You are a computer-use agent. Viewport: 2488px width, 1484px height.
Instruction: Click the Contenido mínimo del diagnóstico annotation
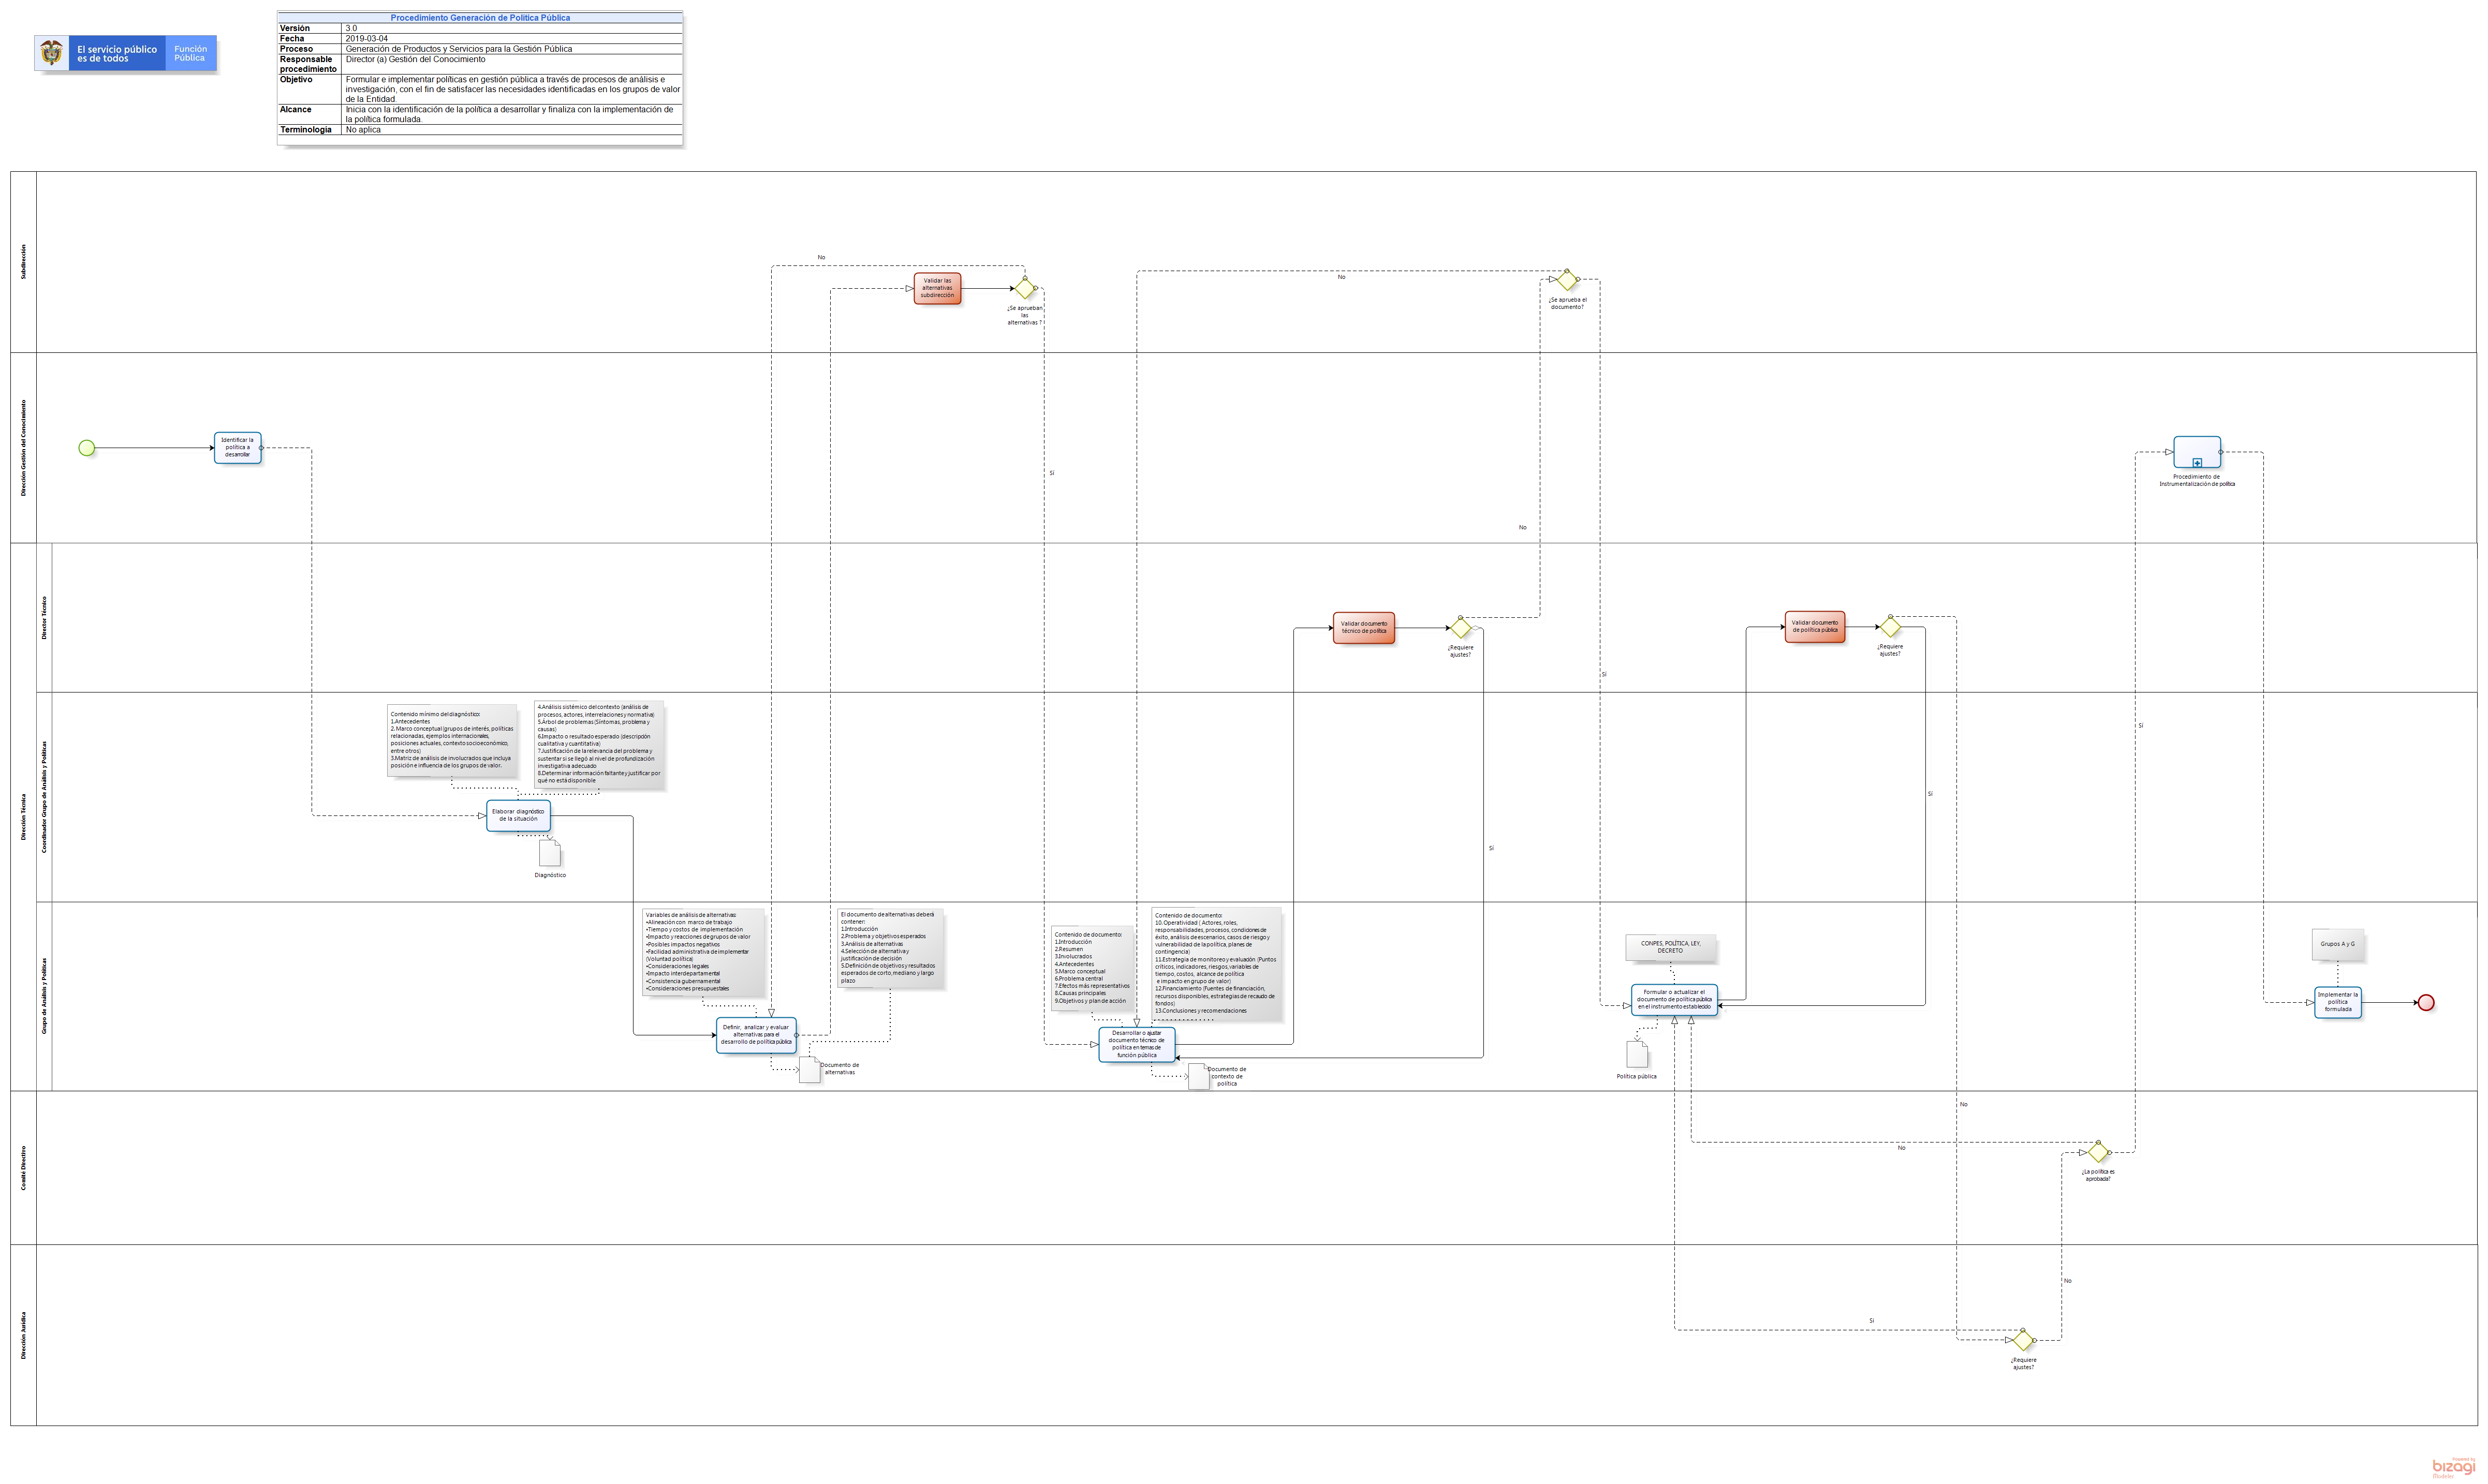452,740
